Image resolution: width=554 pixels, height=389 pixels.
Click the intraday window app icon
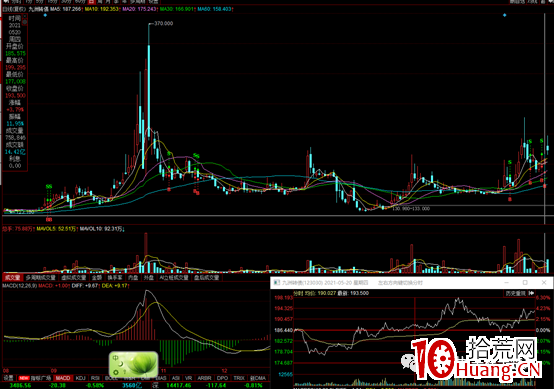pyautogui.click(x=277, y=283)
